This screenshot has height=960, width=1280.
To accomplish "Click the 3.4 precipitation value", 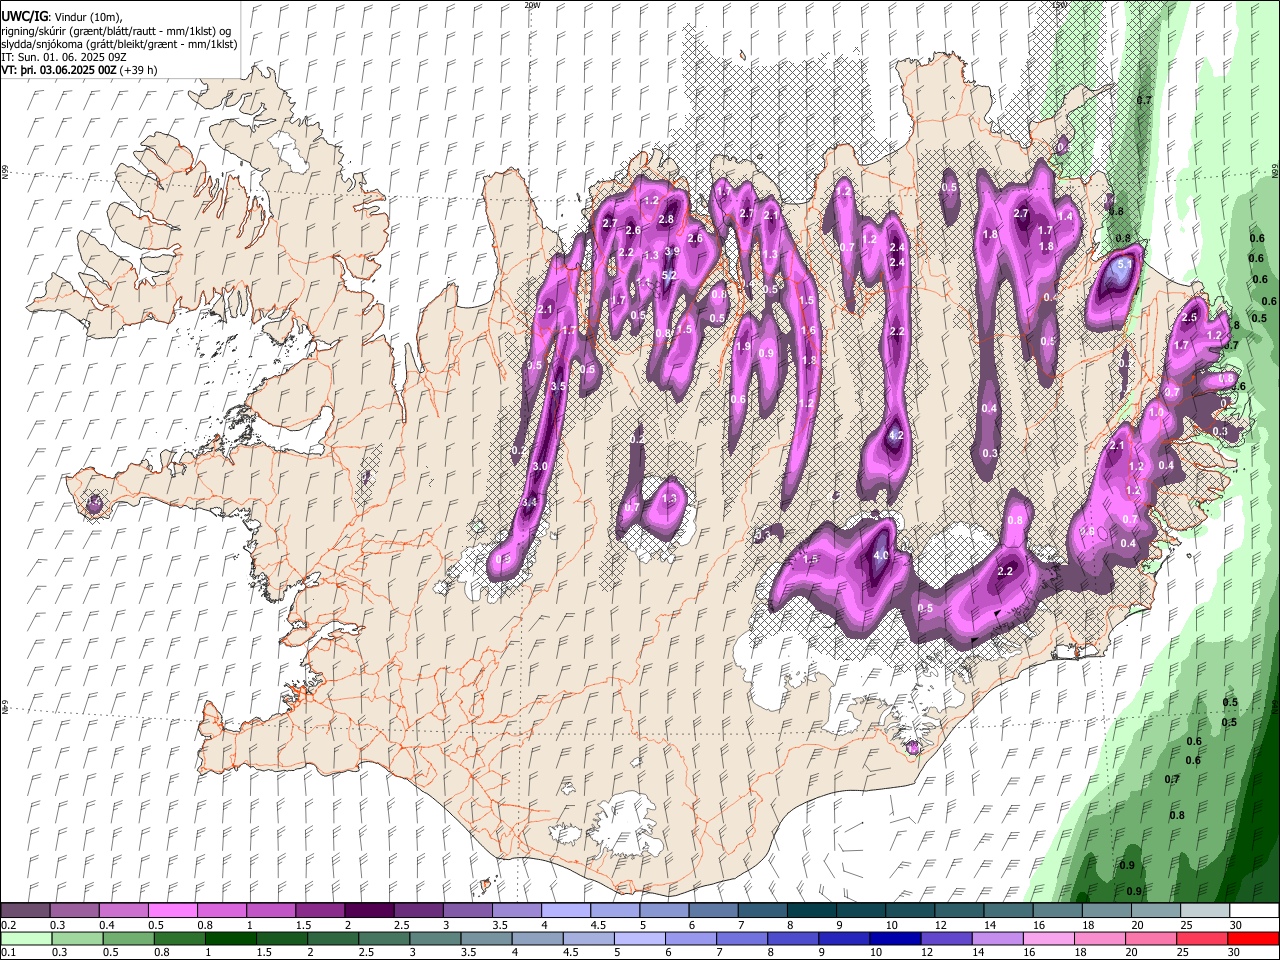I will click(530, 502).
